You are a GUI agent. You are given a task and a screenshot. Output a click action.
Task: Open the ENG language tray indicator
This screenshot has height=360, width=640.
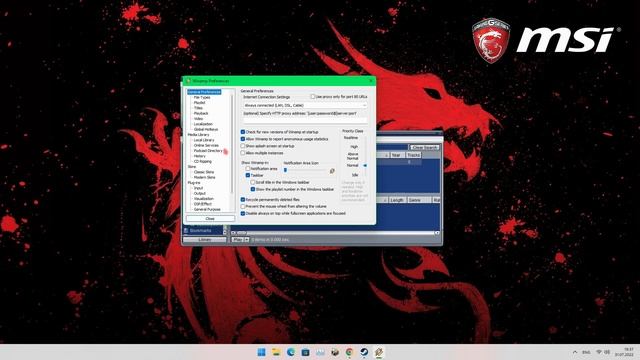tap(587, 352)
